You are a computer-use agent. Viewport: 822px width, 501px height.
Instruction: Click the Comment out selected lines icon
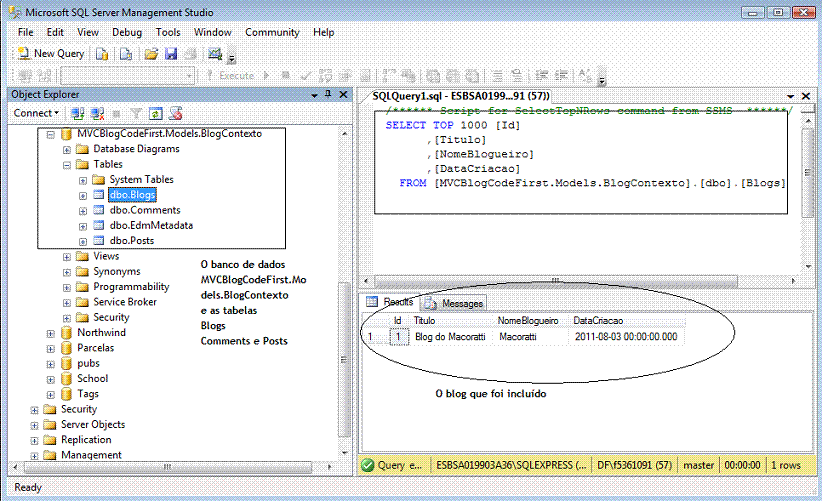[x=497, y=76]
